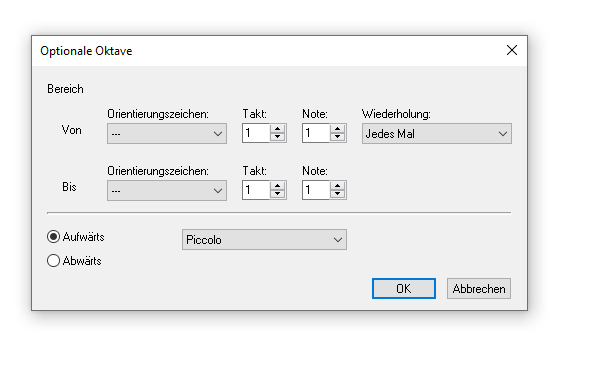This screenshot has height=377, width=590.
Task: Decrease the Bis Takt value
Action: point(278,194)
